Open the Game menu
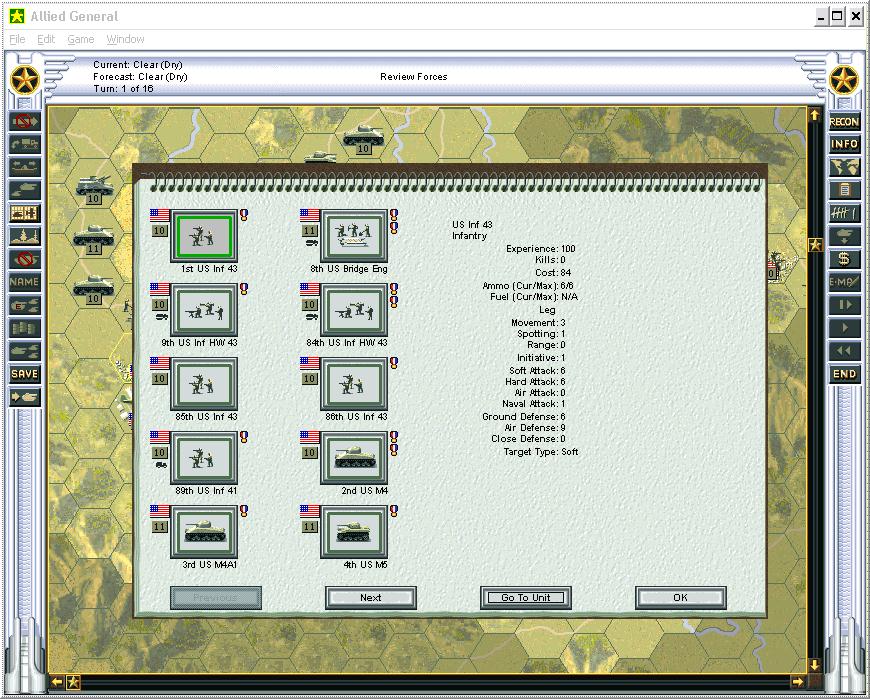Viewport: 870px width, 699px height. point(80,39)
